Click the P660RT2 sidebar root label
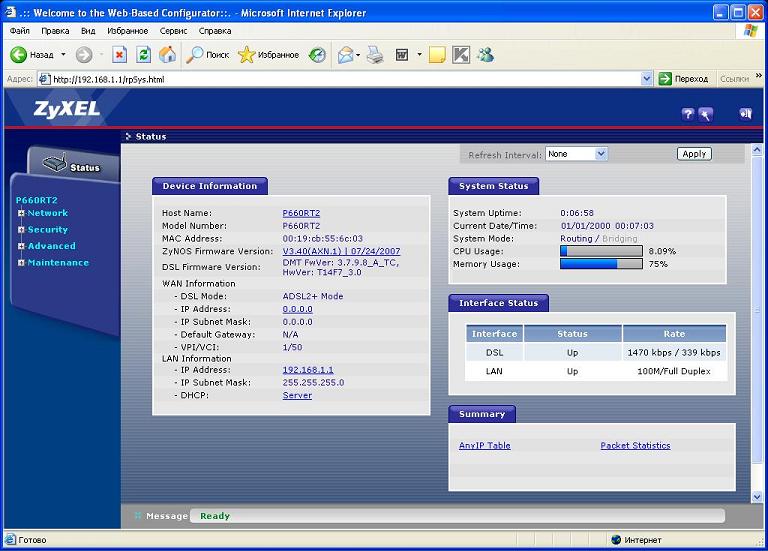Viewport: 768px width, 551px height. [37, 200]
